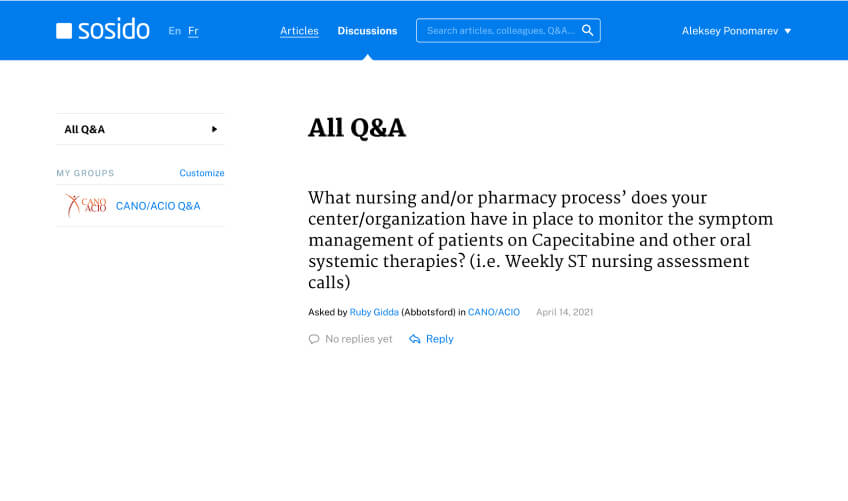The height and width of the screenshot is (501, 848).
Task: Click the search magnifier icon
Action: click(588, 30)
